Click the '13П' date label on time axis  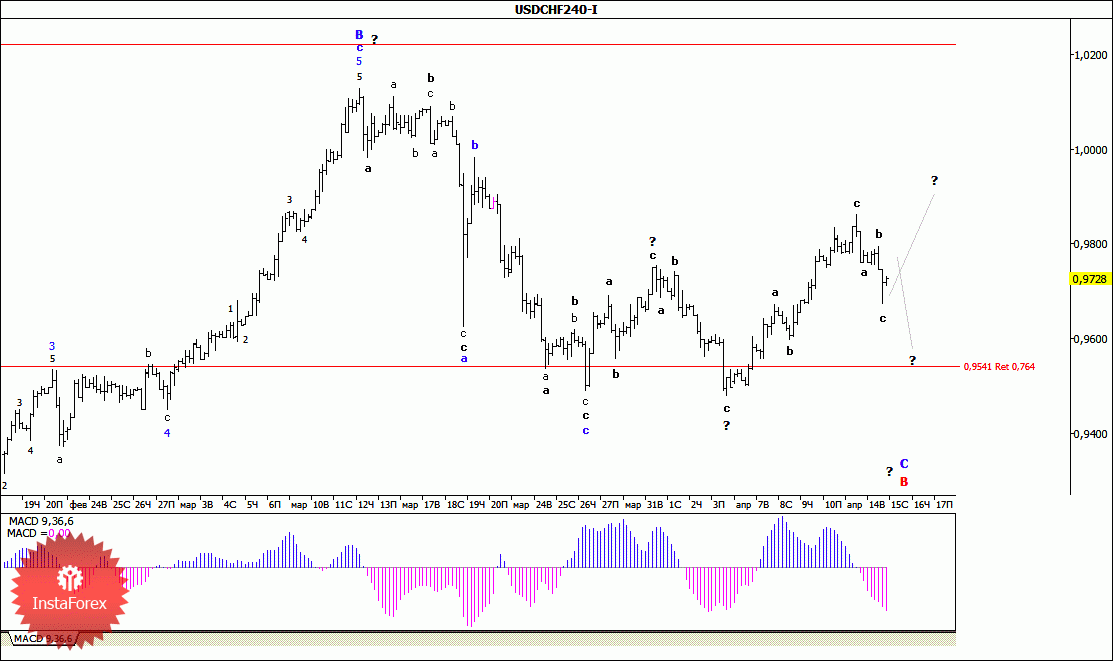click(x=388, y=505)
